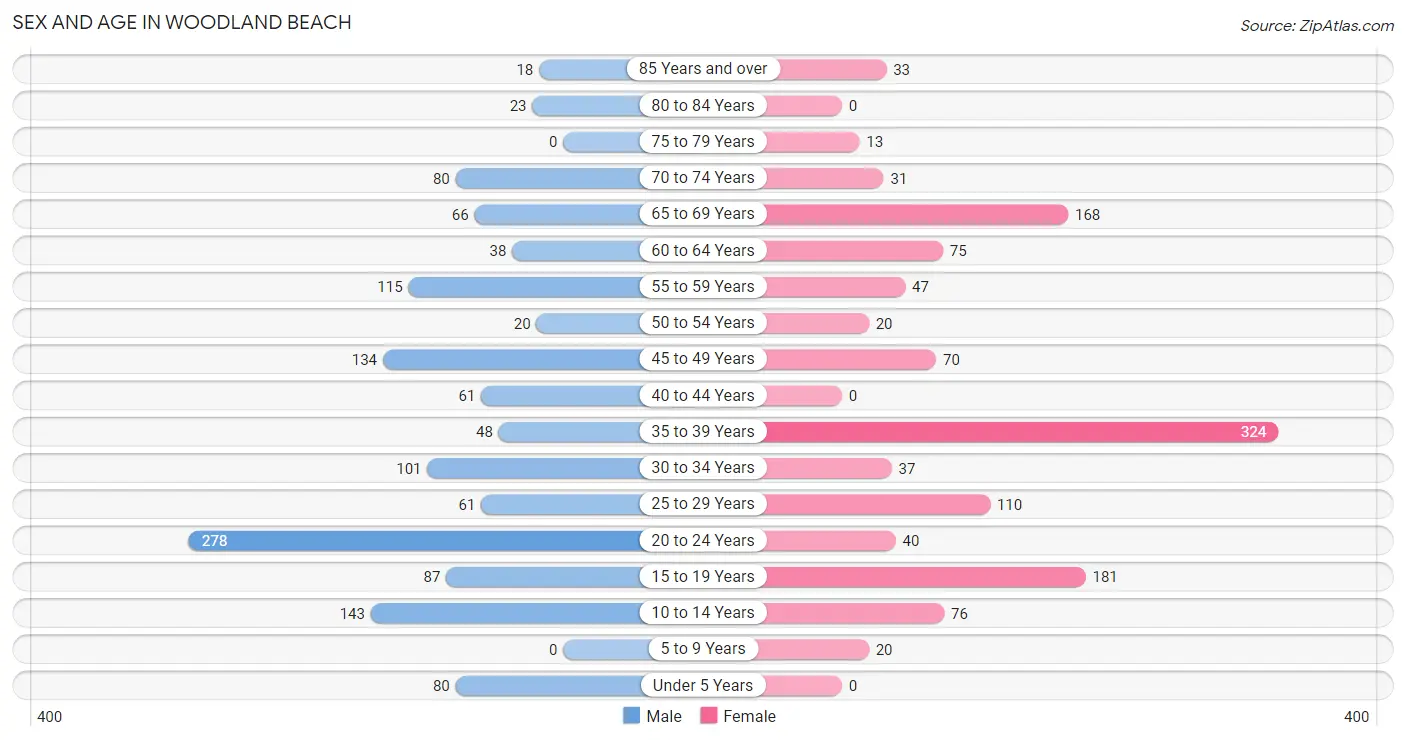Select the 324 female bar for 35 to 39 Years
Image resolution: width=1406 pixels, height=740 pixels.
point(1018,432)
